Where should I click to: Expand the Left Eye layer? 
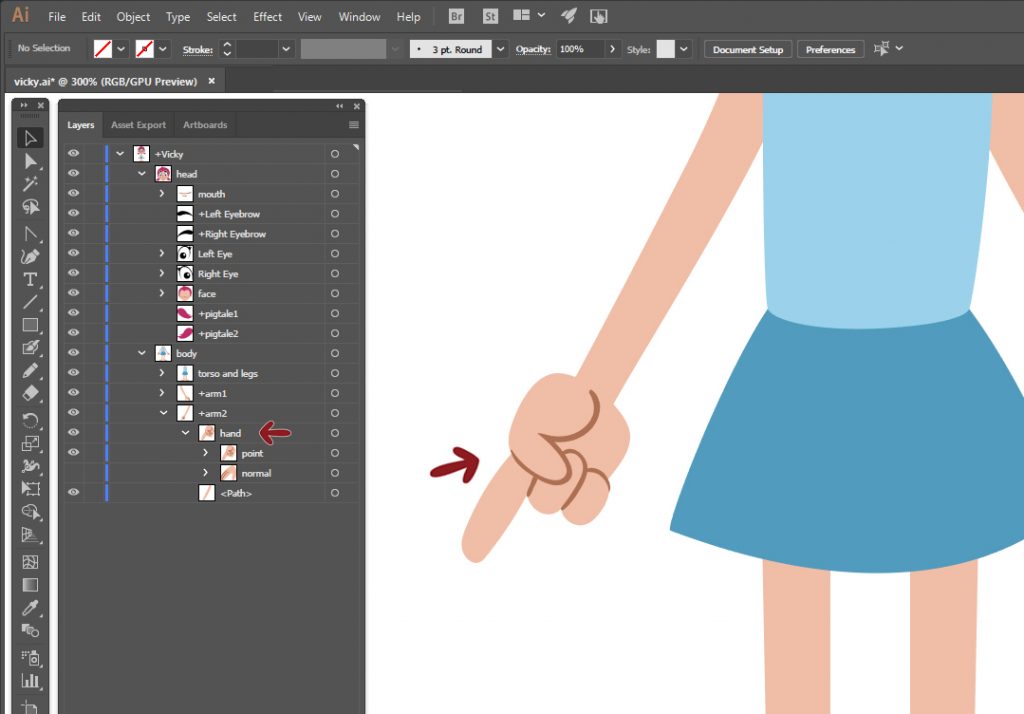point(162,253)
